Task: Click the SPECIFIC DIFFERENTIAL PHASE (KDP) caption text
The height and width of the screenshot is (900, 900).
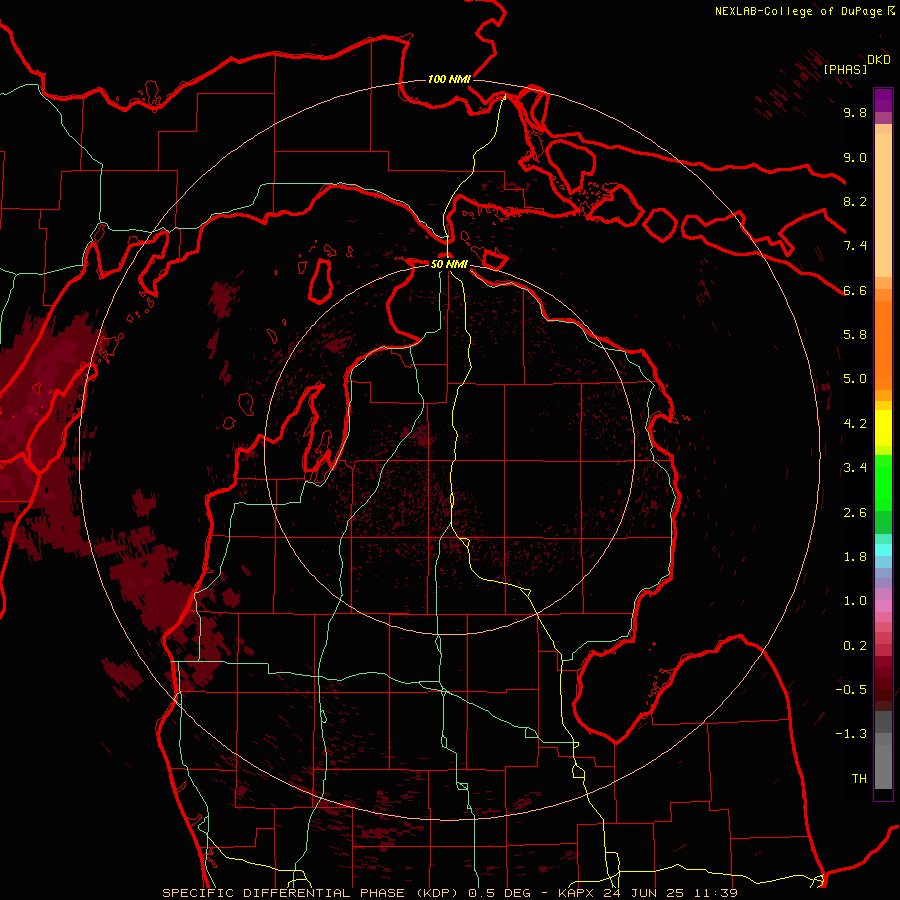Action: (x=312, y=893)
